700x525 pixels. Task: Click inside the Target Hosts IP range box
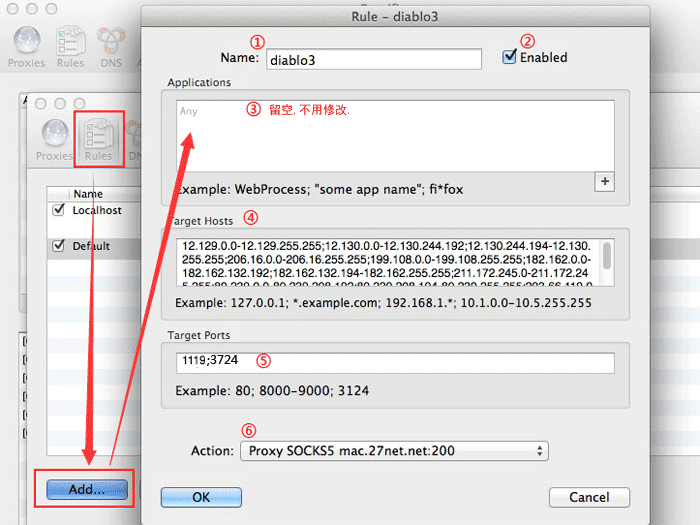click(x=385, y=262)
